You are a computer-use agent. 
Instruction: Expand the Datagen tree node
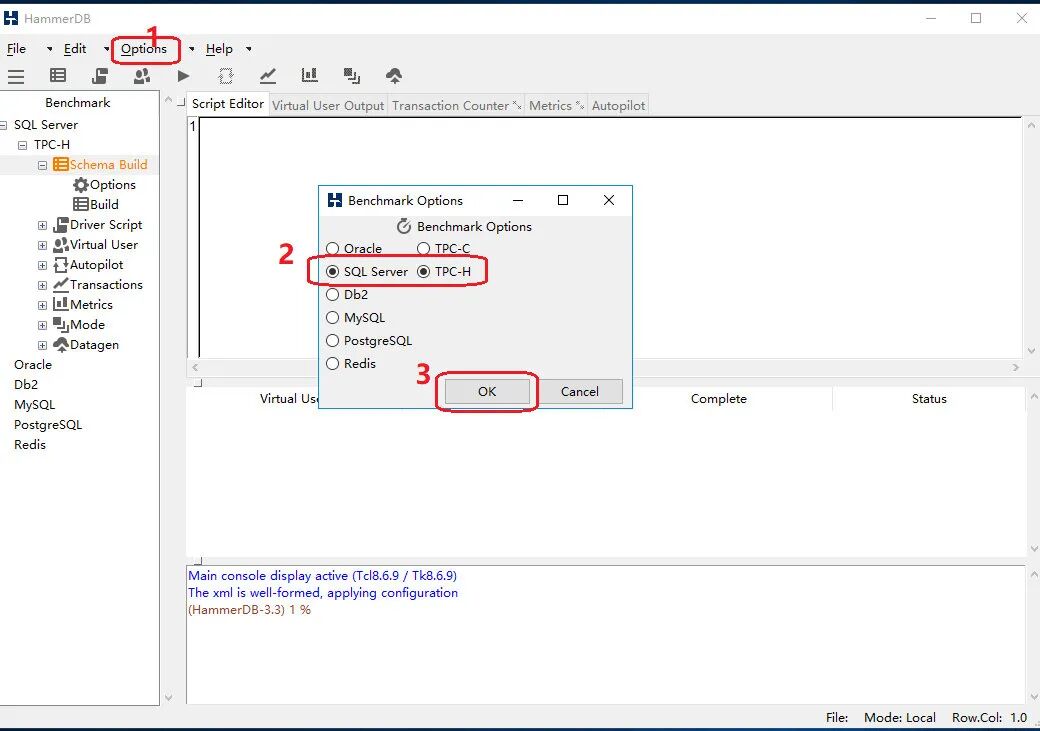coord(42,345)
